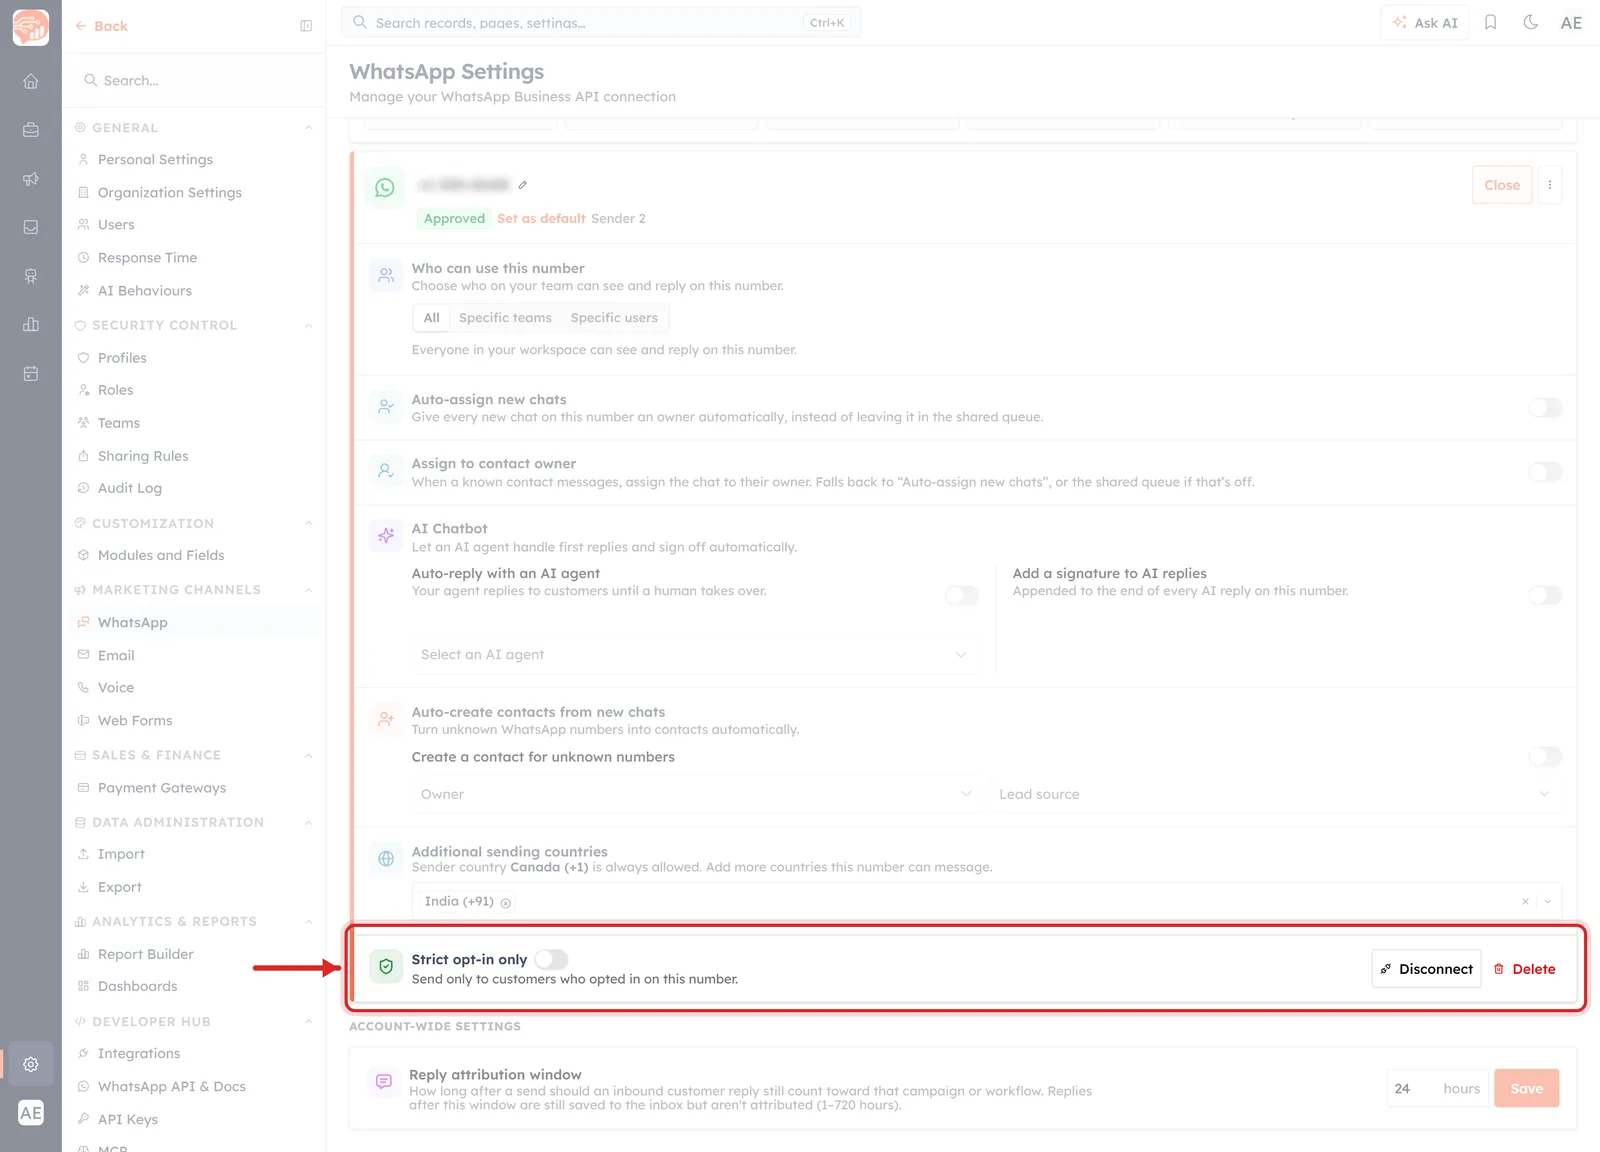Click Set as default for this number
Viewport: 1600px width, 1152px height.
click(x=541, y=219)
